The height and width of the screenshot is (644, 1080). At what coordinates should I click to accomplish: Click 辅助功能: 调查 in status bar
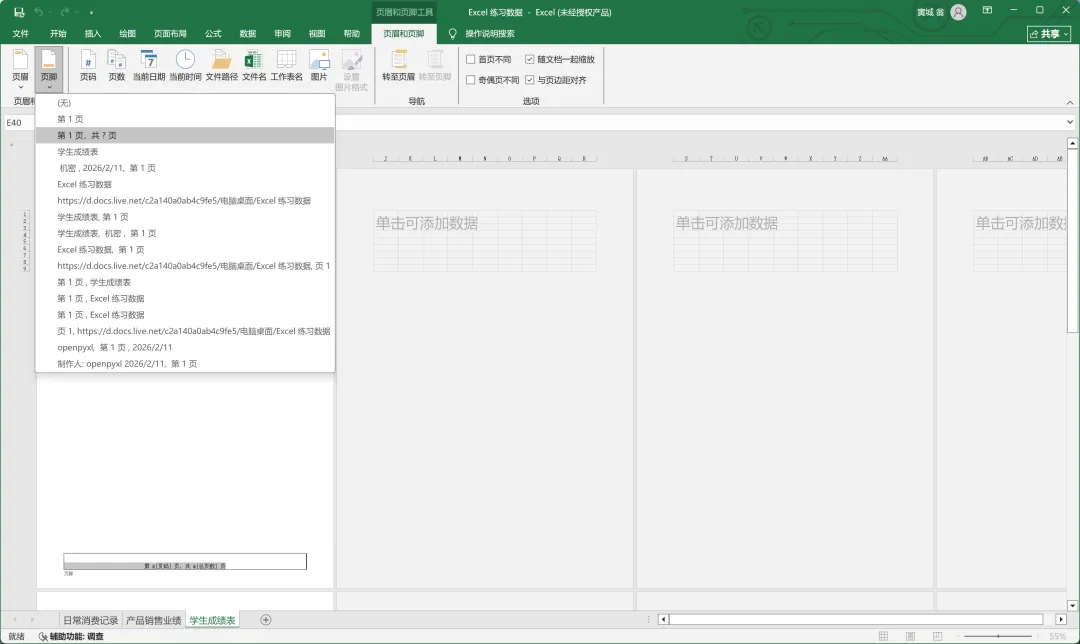tap(71, 636)
